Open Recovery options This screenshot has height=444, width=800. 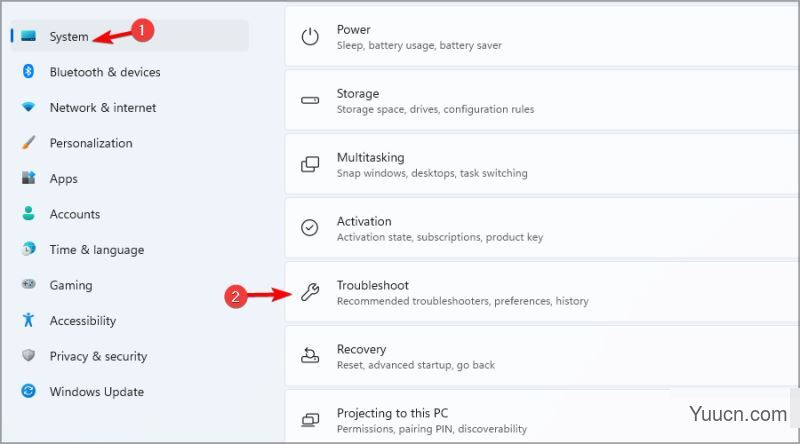[x=542, y=356]
